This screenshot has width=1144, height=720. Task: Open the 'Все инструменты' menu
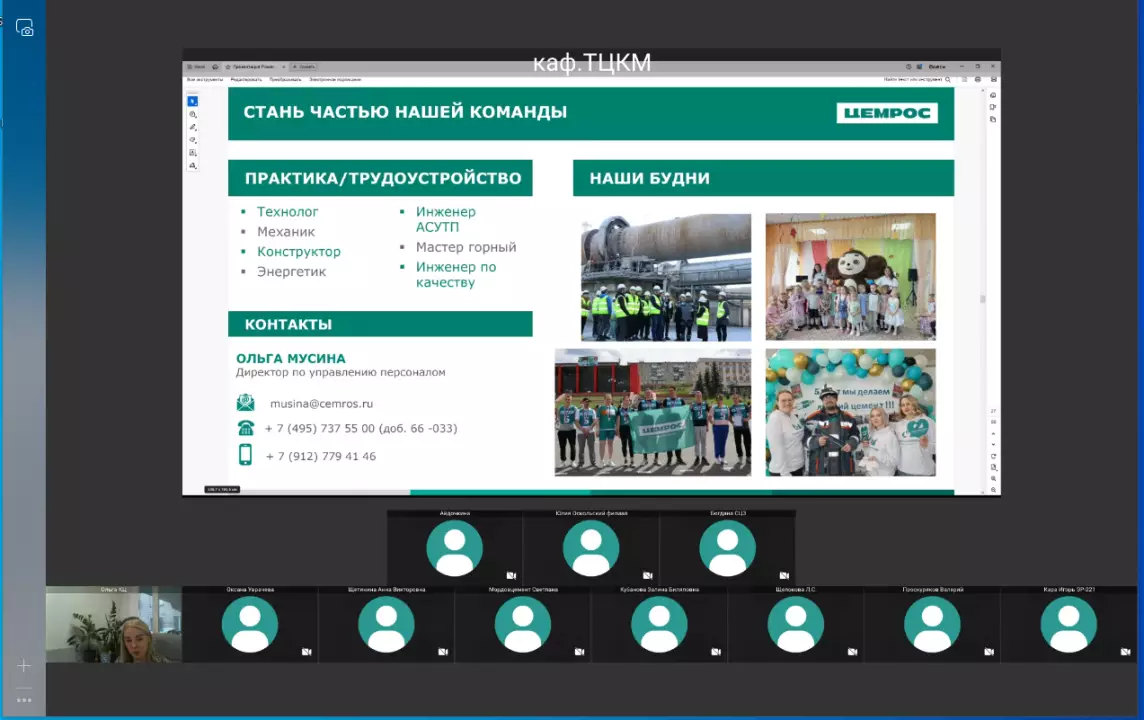(x=205, y=79)
